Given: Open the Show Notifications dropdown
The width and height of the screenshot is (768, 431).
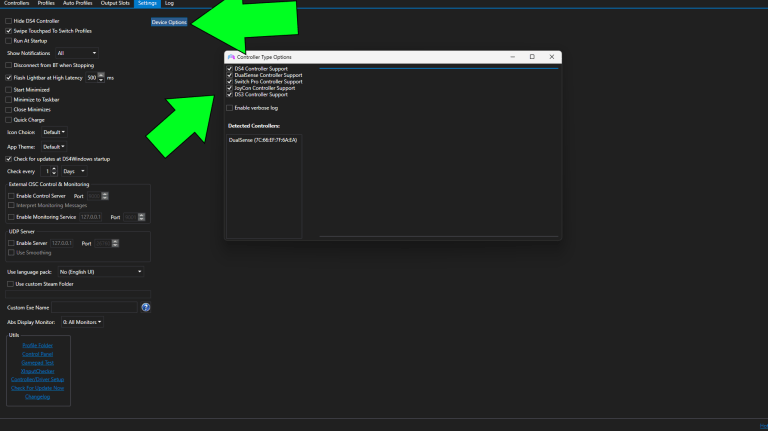Looking at the screenshot, I should (77, 52).
